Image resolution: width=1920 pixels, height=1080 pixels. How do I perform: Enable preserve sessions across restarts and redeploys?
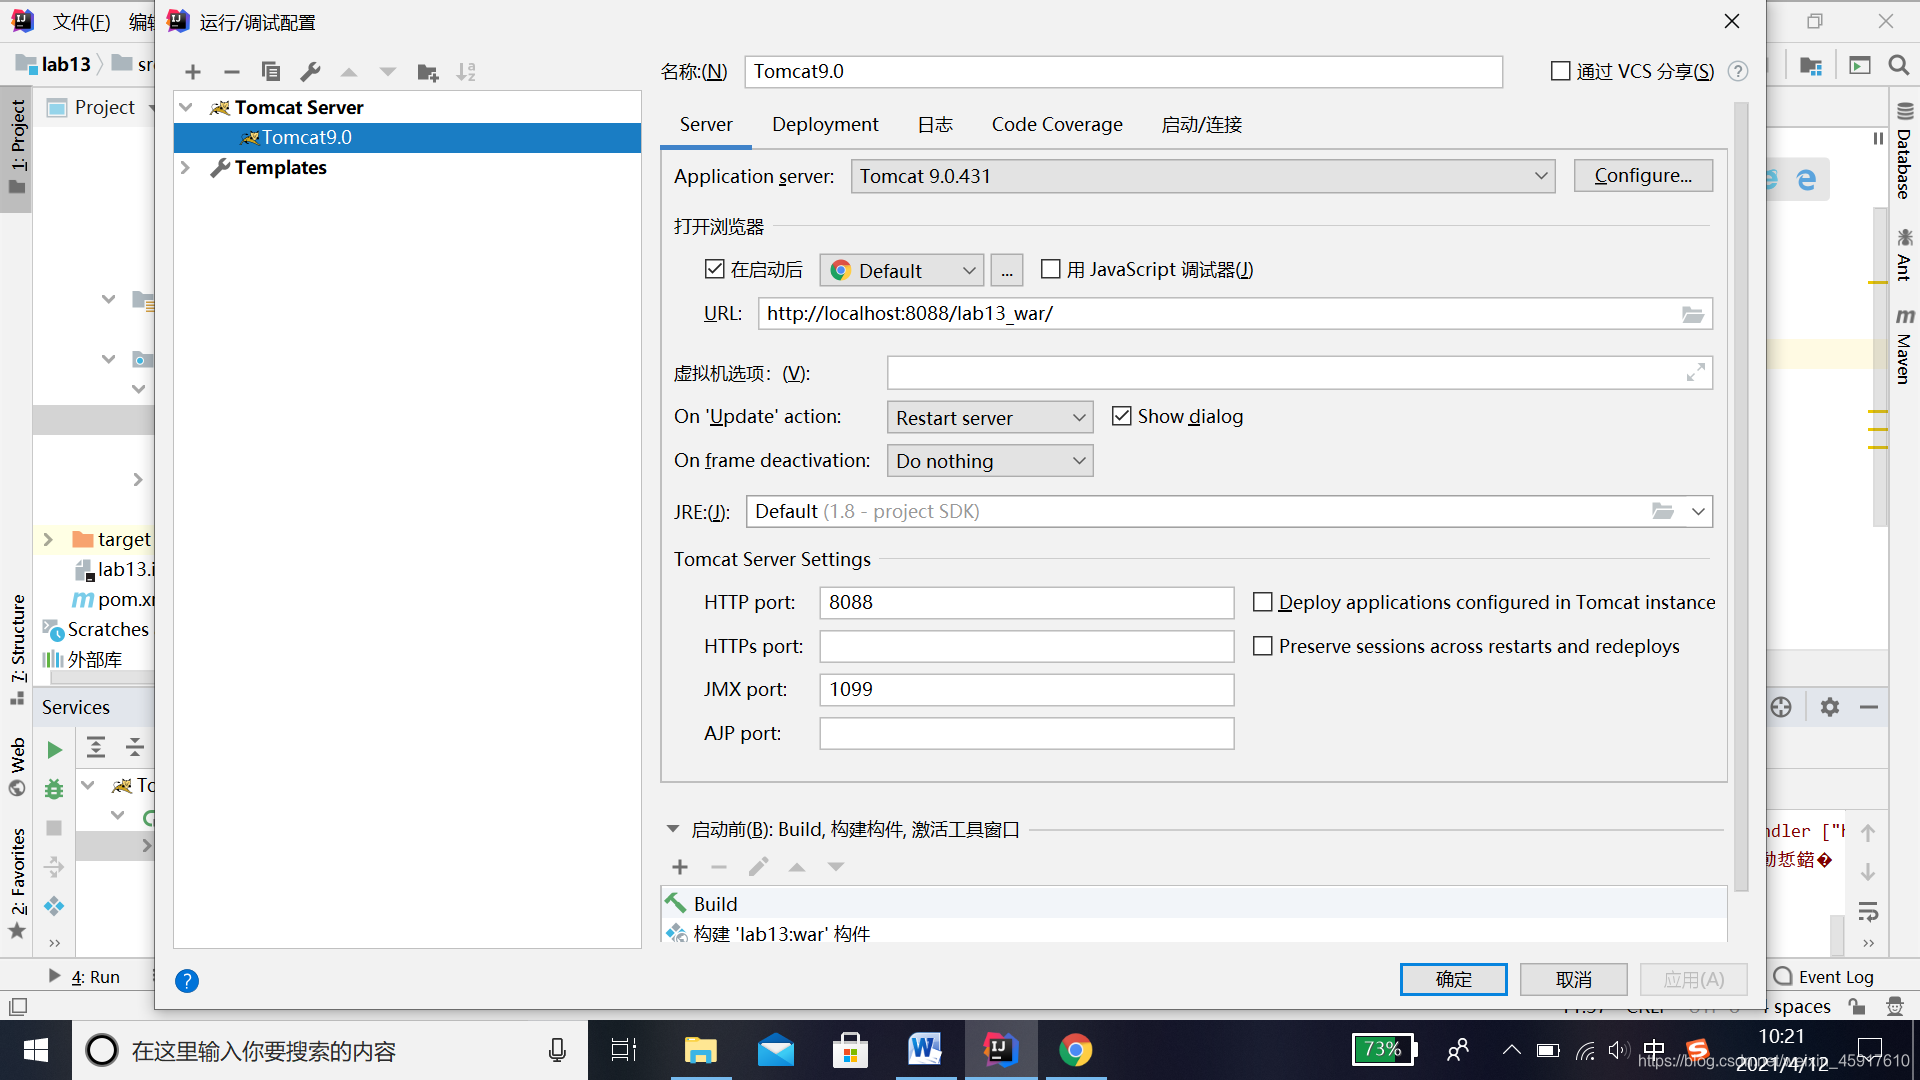(1263, 646)
